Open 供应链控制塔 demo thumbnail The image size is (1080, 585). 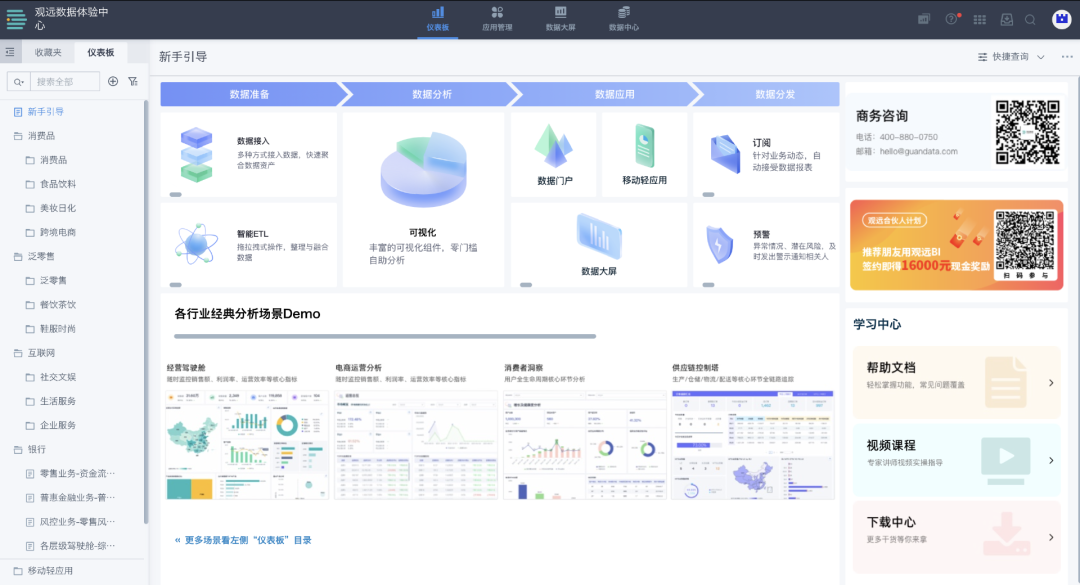point(753,445)
